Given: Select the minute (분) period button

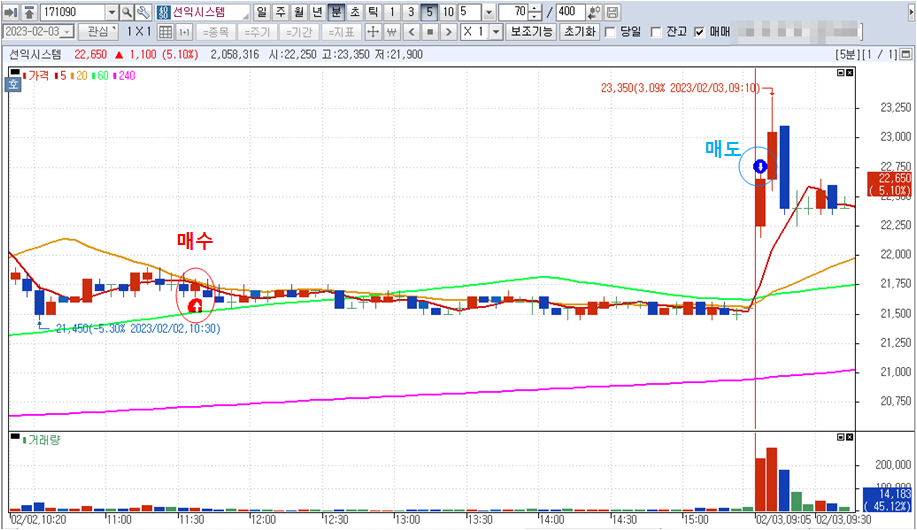Looking at the screenshot, I should pos(336,12).
